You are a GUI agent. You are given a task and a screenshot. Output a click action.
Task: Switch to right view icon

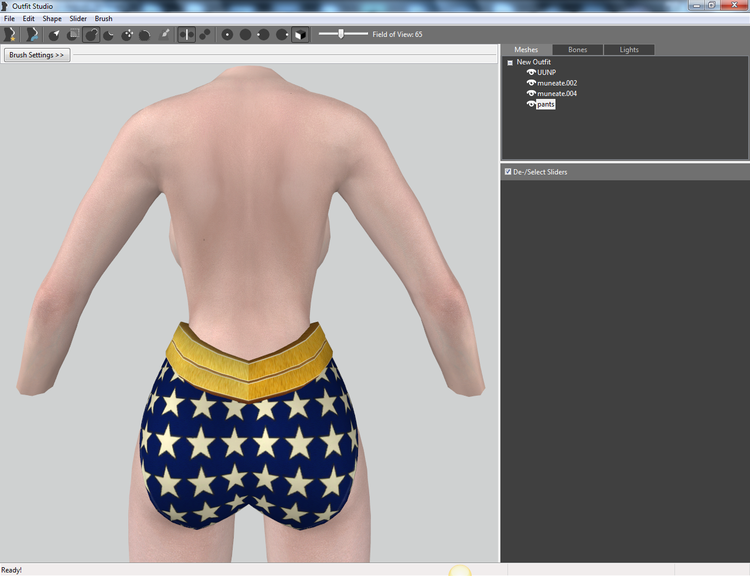pos(282,34)
